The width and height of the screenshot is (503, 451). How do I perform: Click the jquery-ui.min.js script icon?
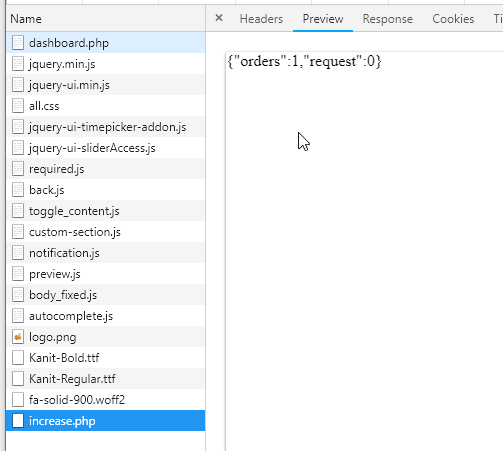pyautogui.click(x=18, y=85)
